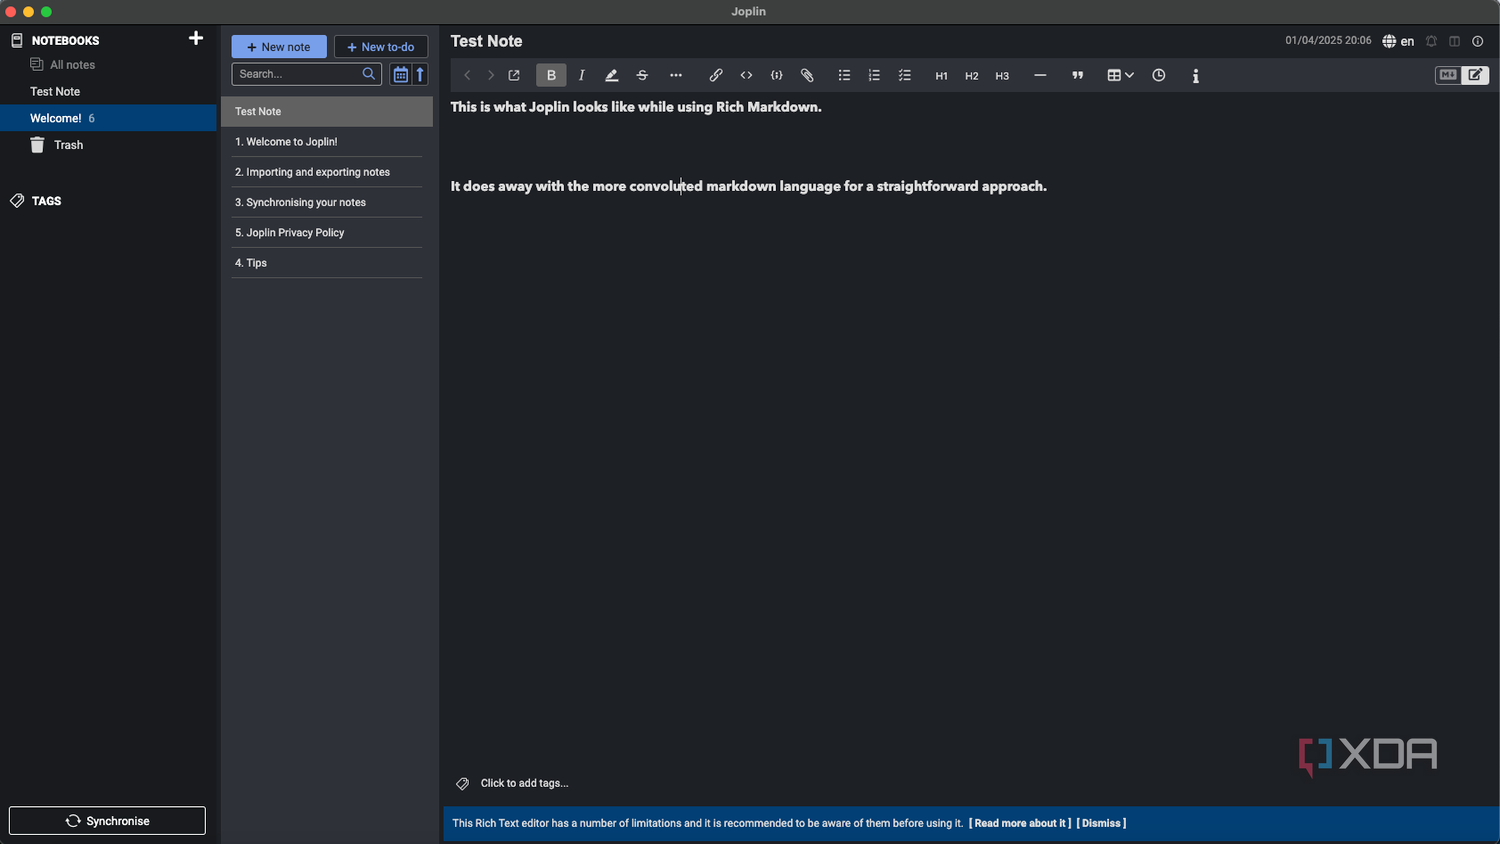
Task: Insert a horizontal rule
Action: coord(1040,75)
